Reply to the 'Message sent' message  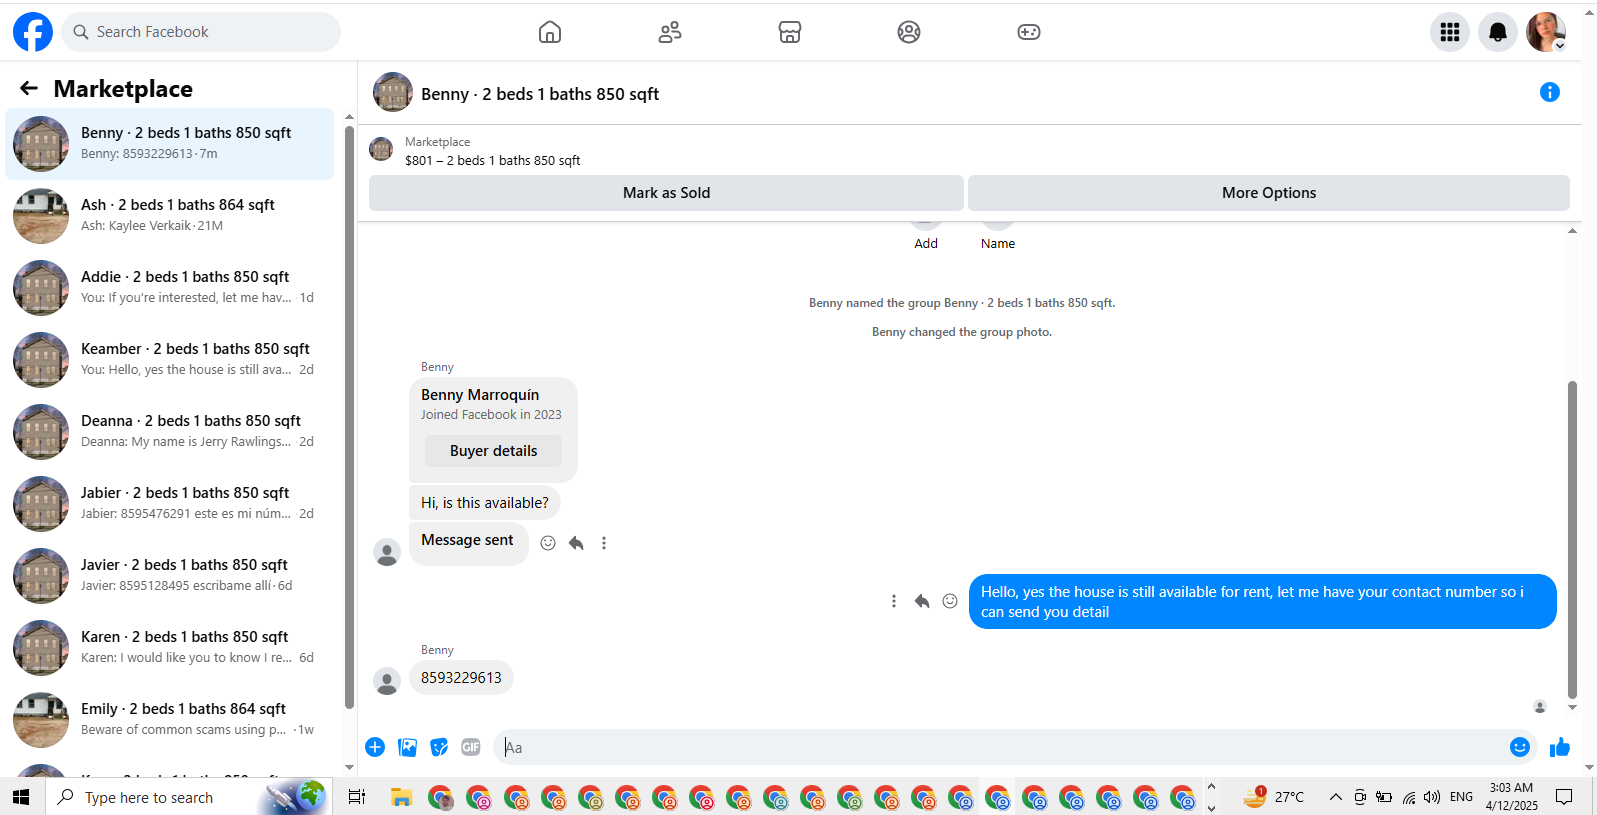pos(576,543)
